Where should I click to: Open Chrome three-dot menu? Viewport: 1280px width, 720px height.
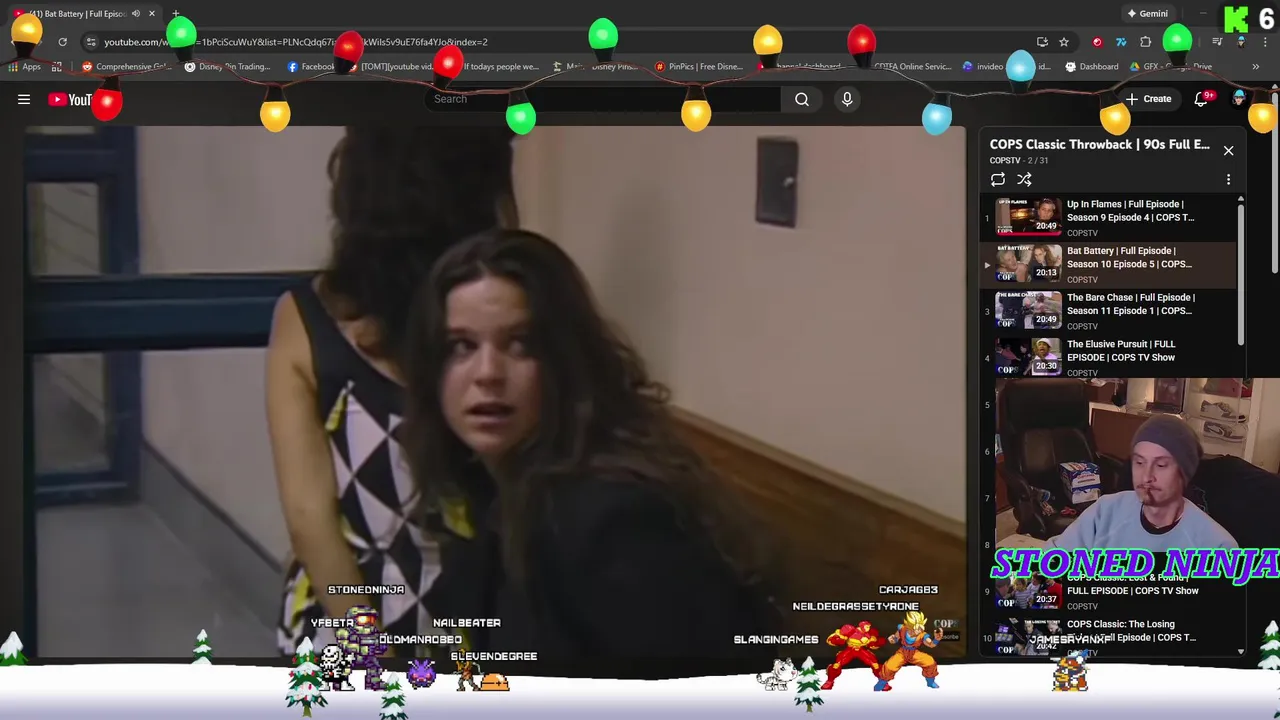1265,42
